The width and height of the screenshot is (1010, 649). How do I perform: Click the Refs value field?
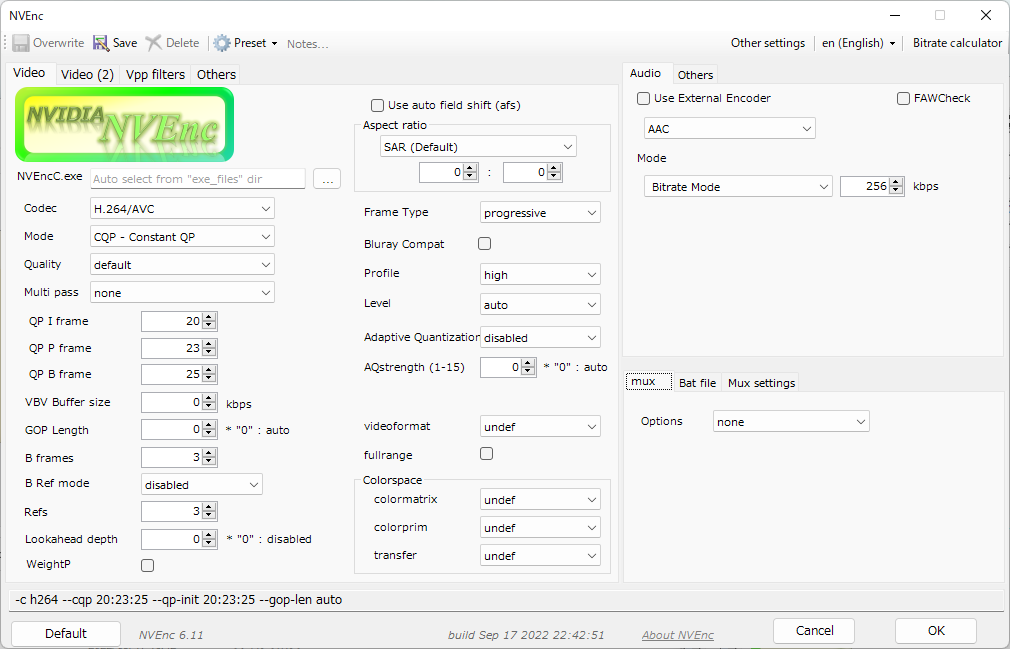pyautogui.click(x=172, y=512)
